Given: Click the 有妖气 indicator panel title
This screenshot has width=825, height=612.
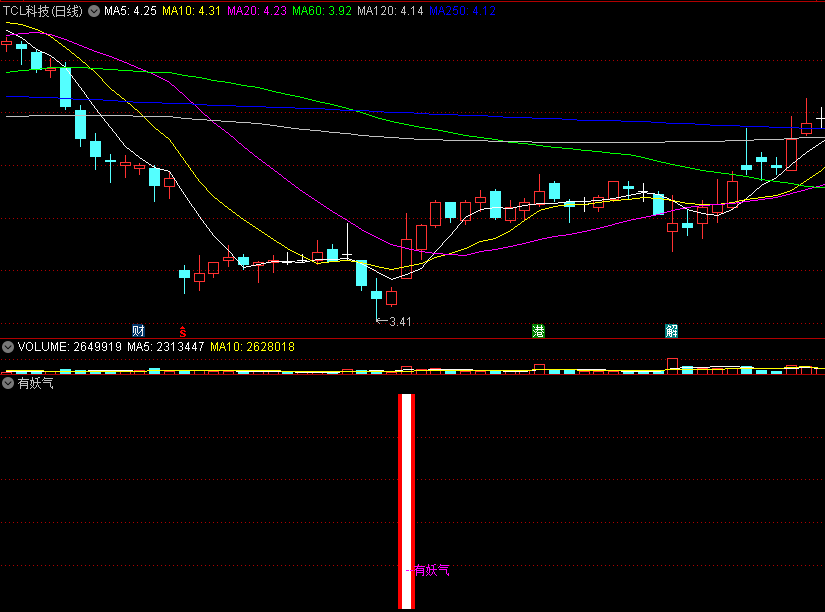Looking at the screenshot, I should pos(36,383).
